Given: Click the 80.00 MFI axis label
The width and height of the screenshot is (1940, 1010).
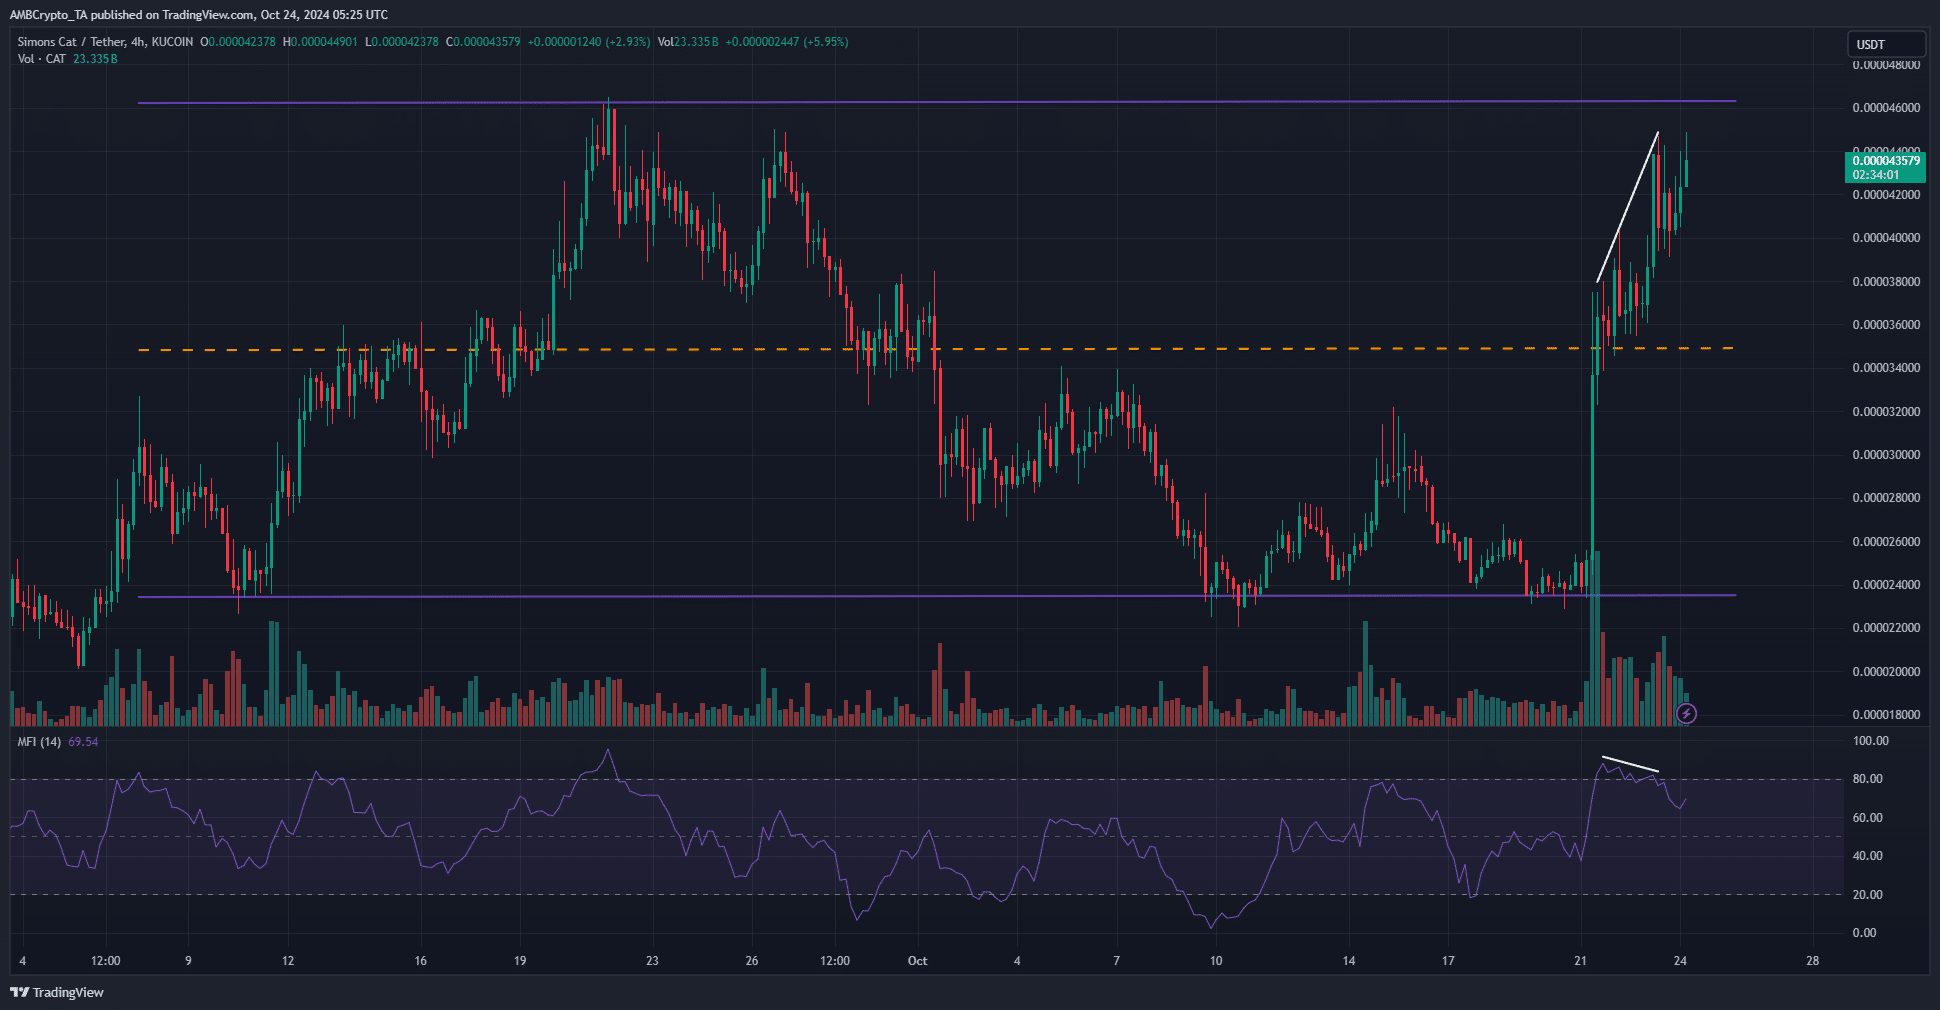Looking at the screenshot, I should click(1868, 779).
